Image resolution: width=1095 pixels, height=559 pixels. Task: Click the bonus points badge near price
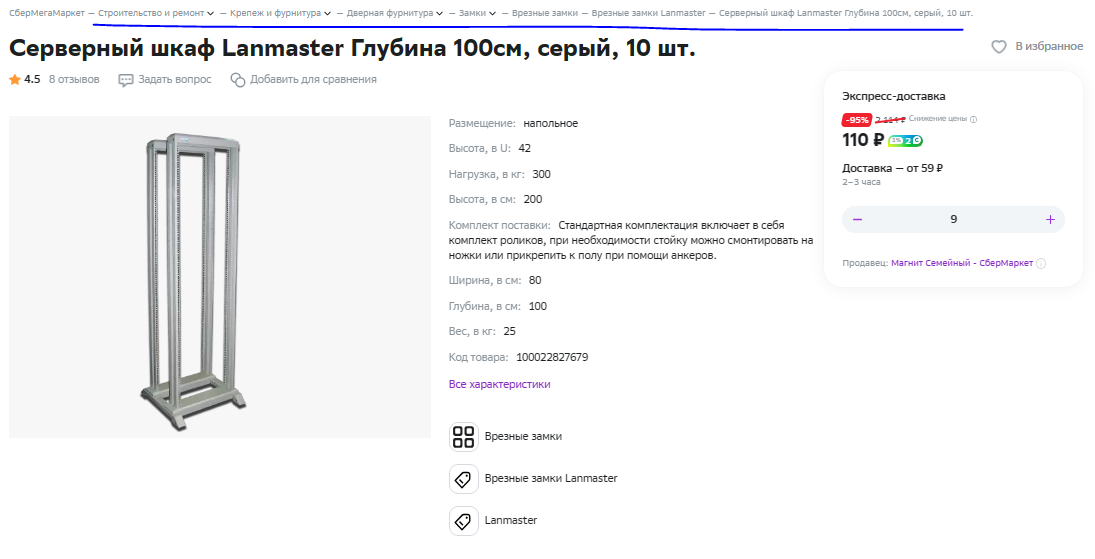pyautogui.click(x=905, y=141)
